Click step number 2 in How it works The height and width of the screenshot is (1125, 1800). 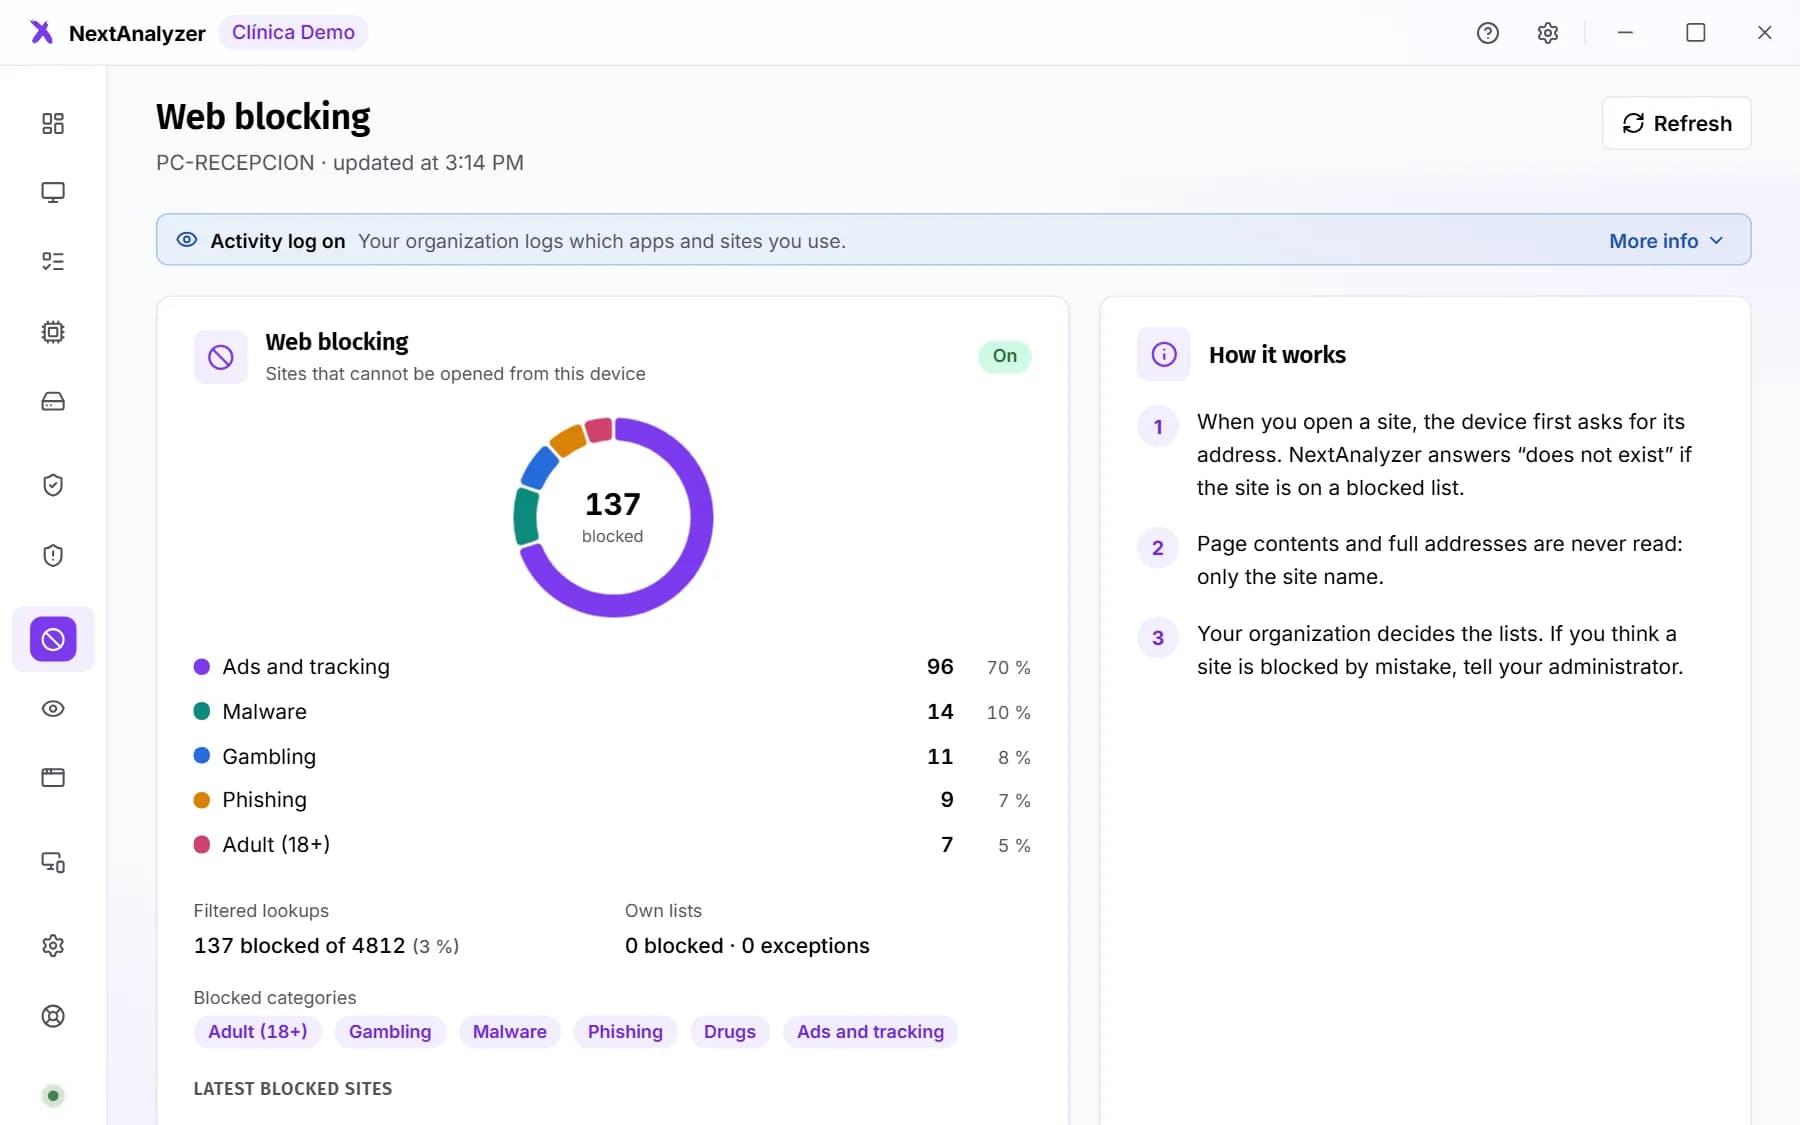(1158, 548)
